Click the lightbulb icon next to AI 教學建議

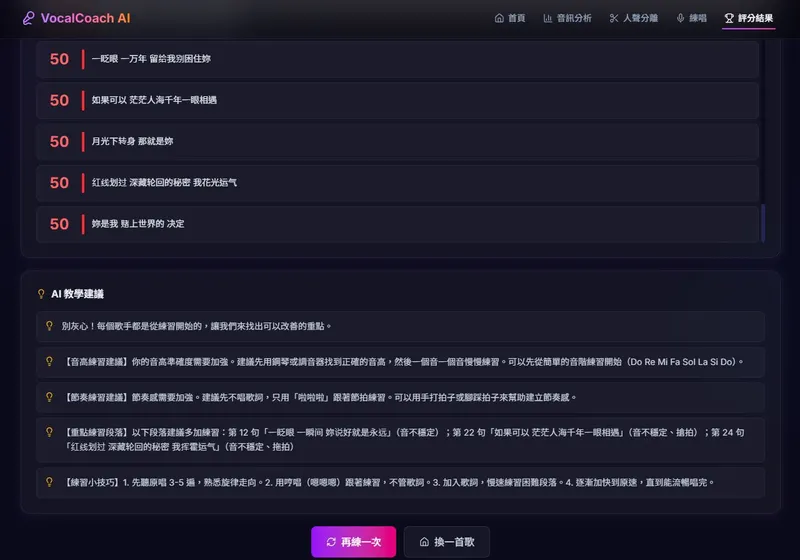pyautogui.click(x=41, y=294)
